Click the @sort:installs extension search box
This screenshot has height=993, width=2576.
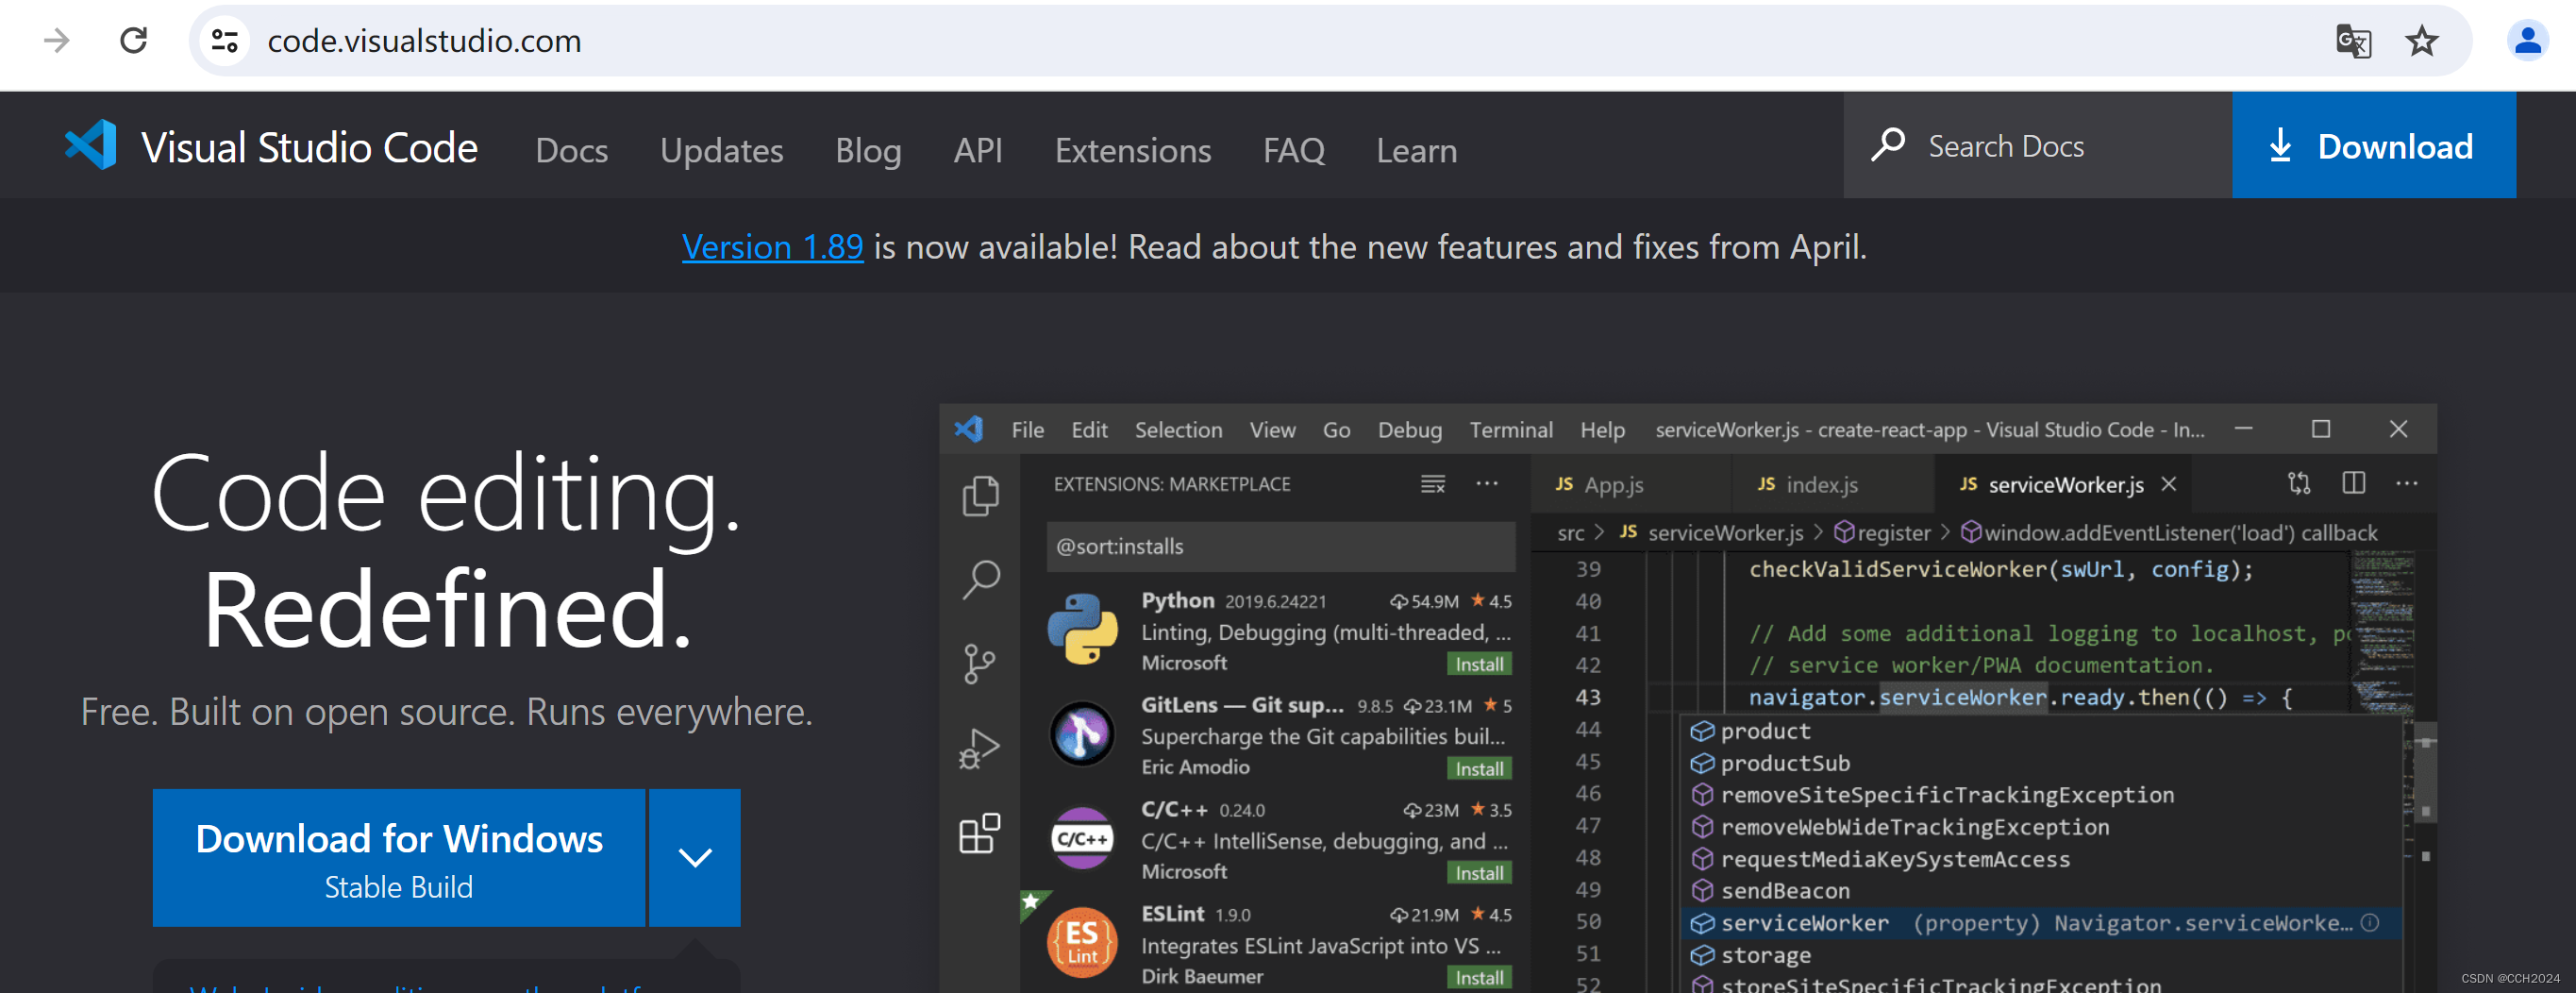1281,546
